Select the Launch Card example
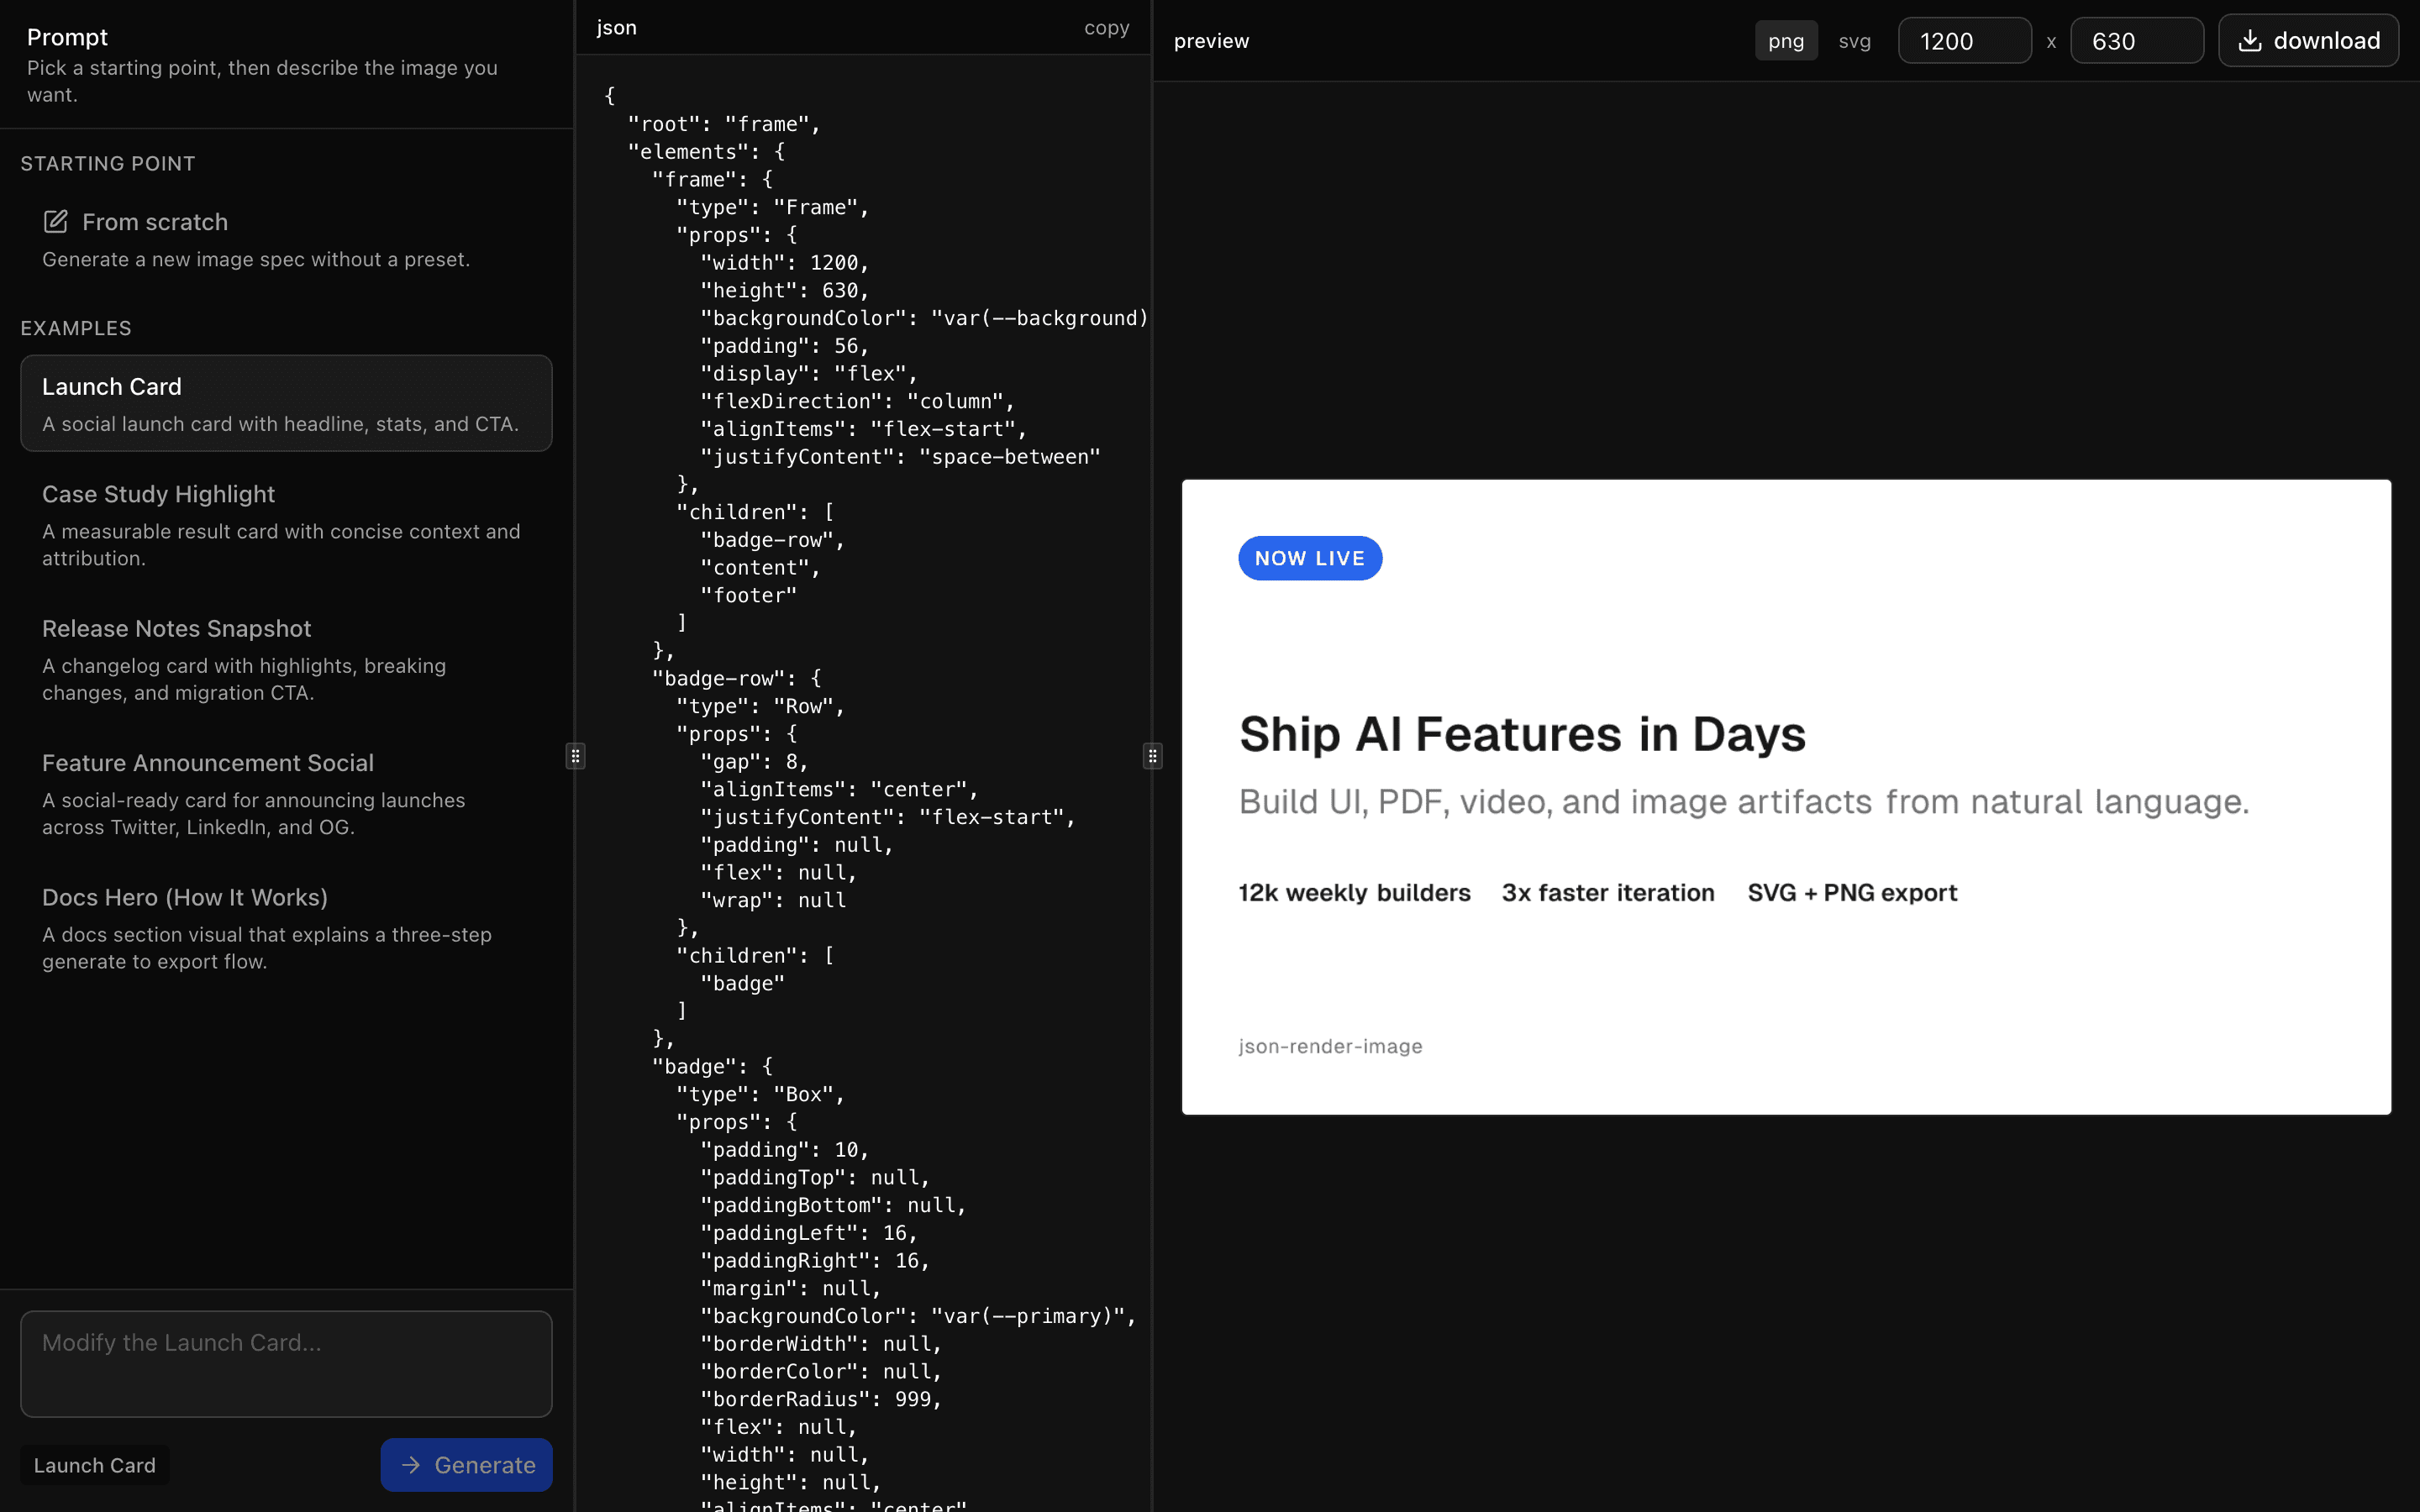This screenshot has height=1512, width=2420. [285, 403]
